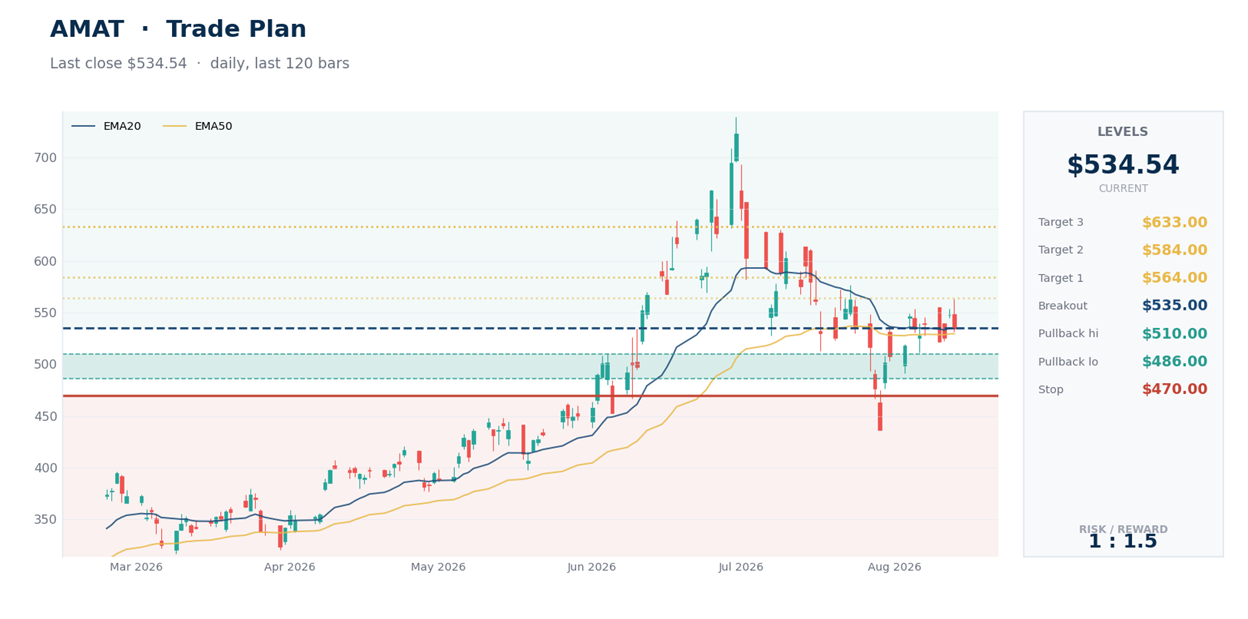
Task: Click the Apr 2026 x-axis label
Action: coord(290,567)
